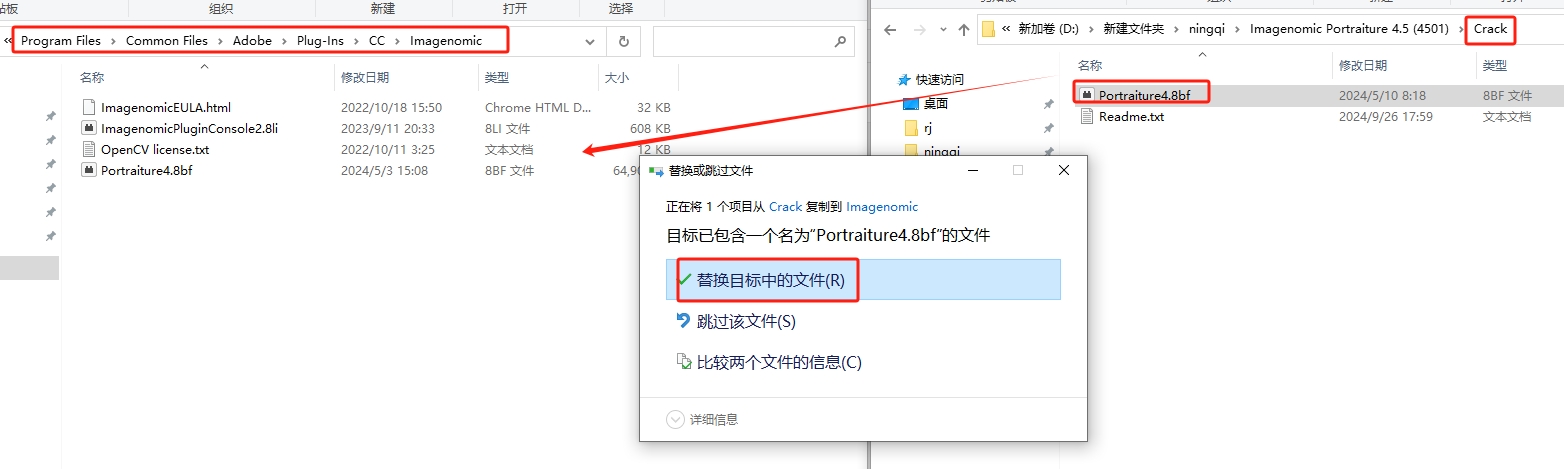Expand the chevron after Plug-Ins in left breadcrumb
This screenshot has height=469, width=1564.
click(x=356, y=41)
